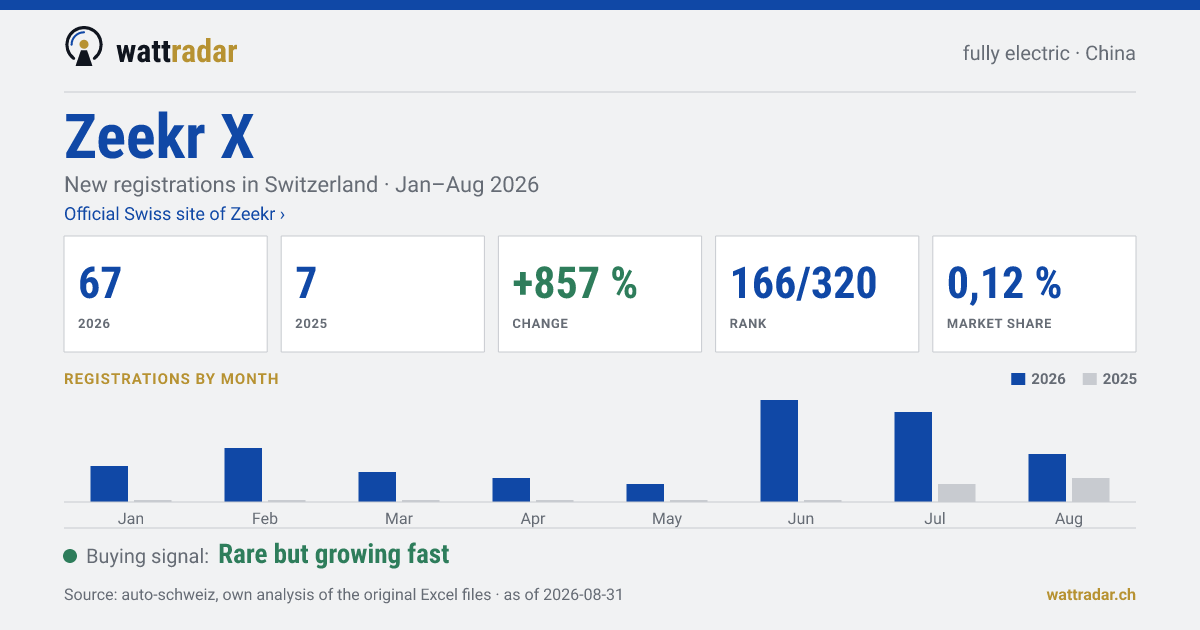Image resolution: width=1200 pixels, height=630 pixels.
Task: Click the Jun axis label
Action: click(801, 518)
